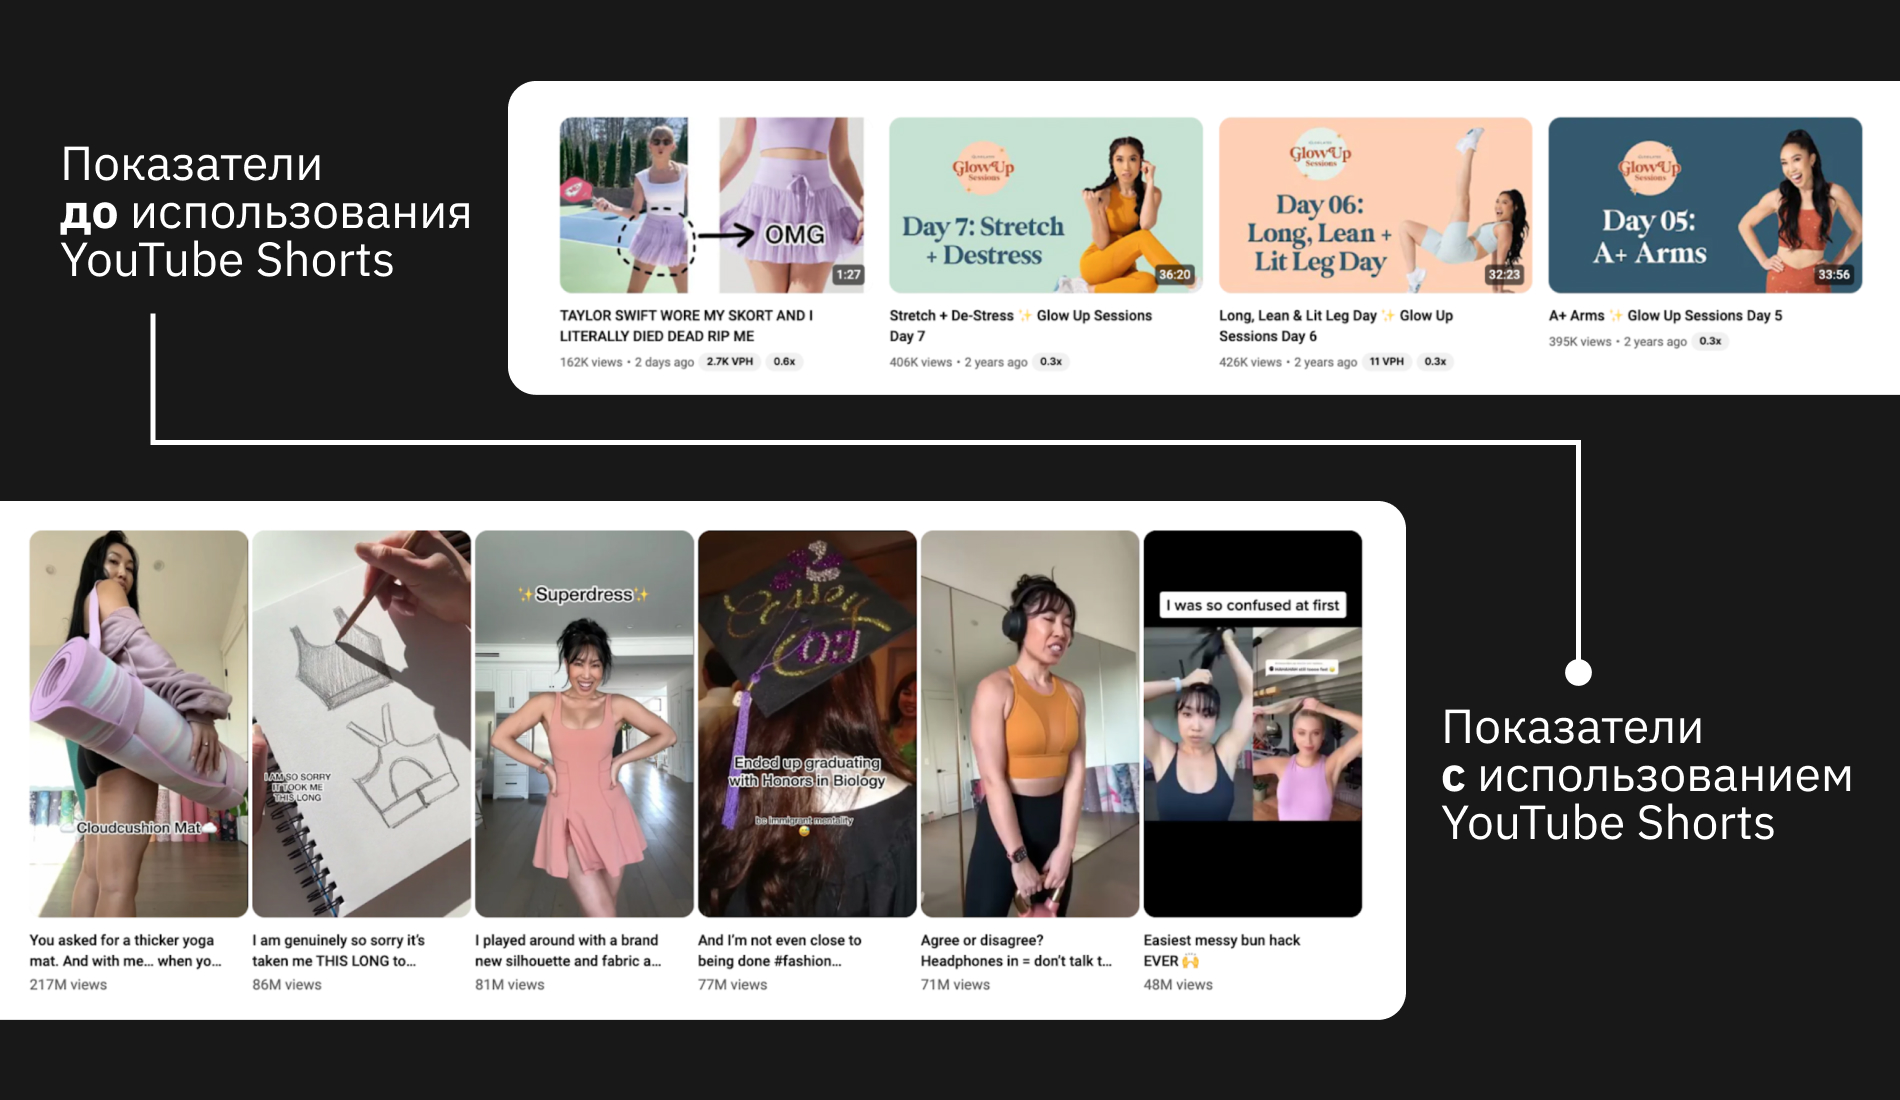Click the 'Long, Lean & Lit Leg Day' title
Viewport: 1900px width, 1100px height.
point(1335,326)
